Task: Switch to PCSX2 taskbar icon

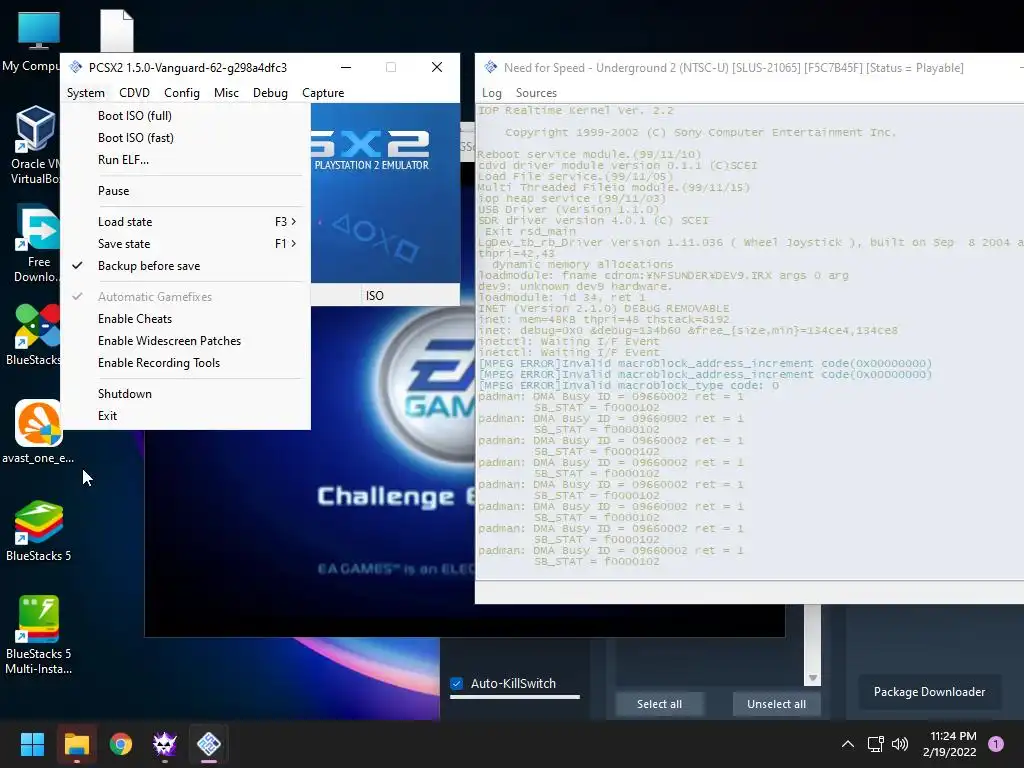Action: click(209, 744)
